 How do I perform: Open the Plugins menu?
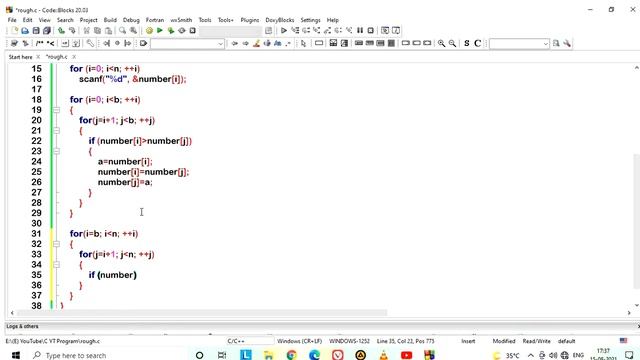click(x=250, y=20)
